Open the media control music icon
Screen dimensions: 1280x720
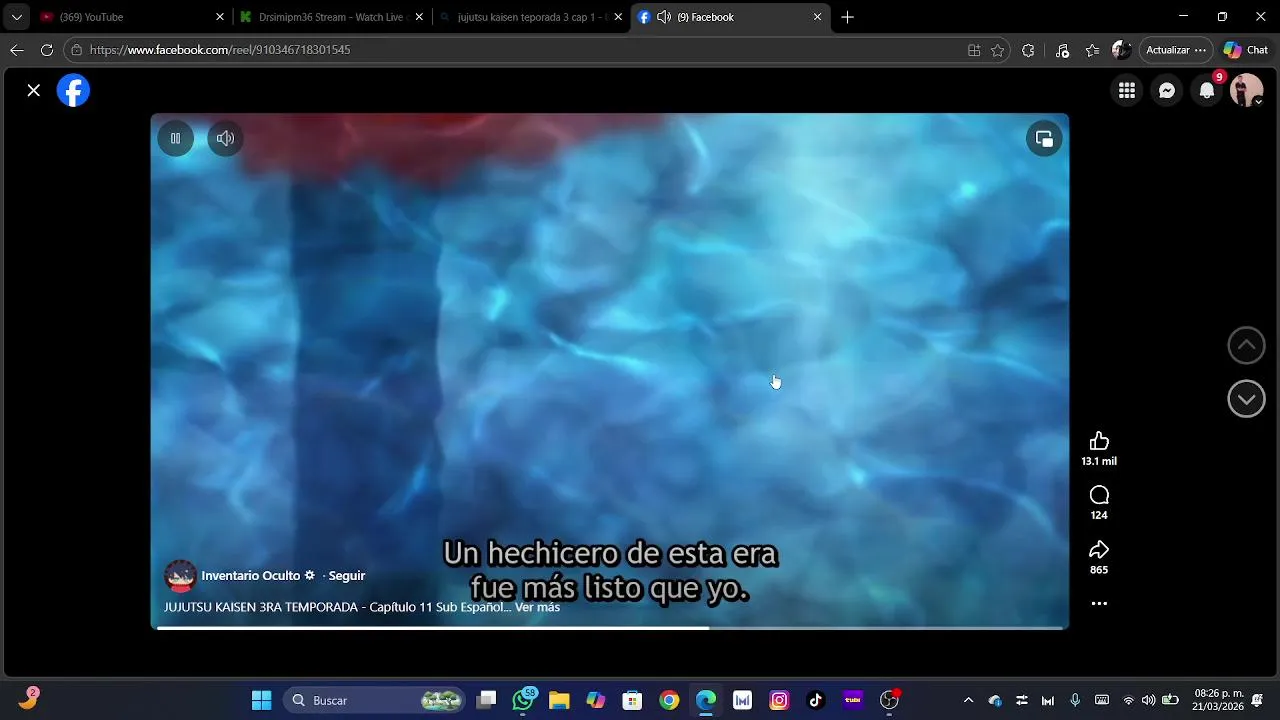[x=1062, y=50]
